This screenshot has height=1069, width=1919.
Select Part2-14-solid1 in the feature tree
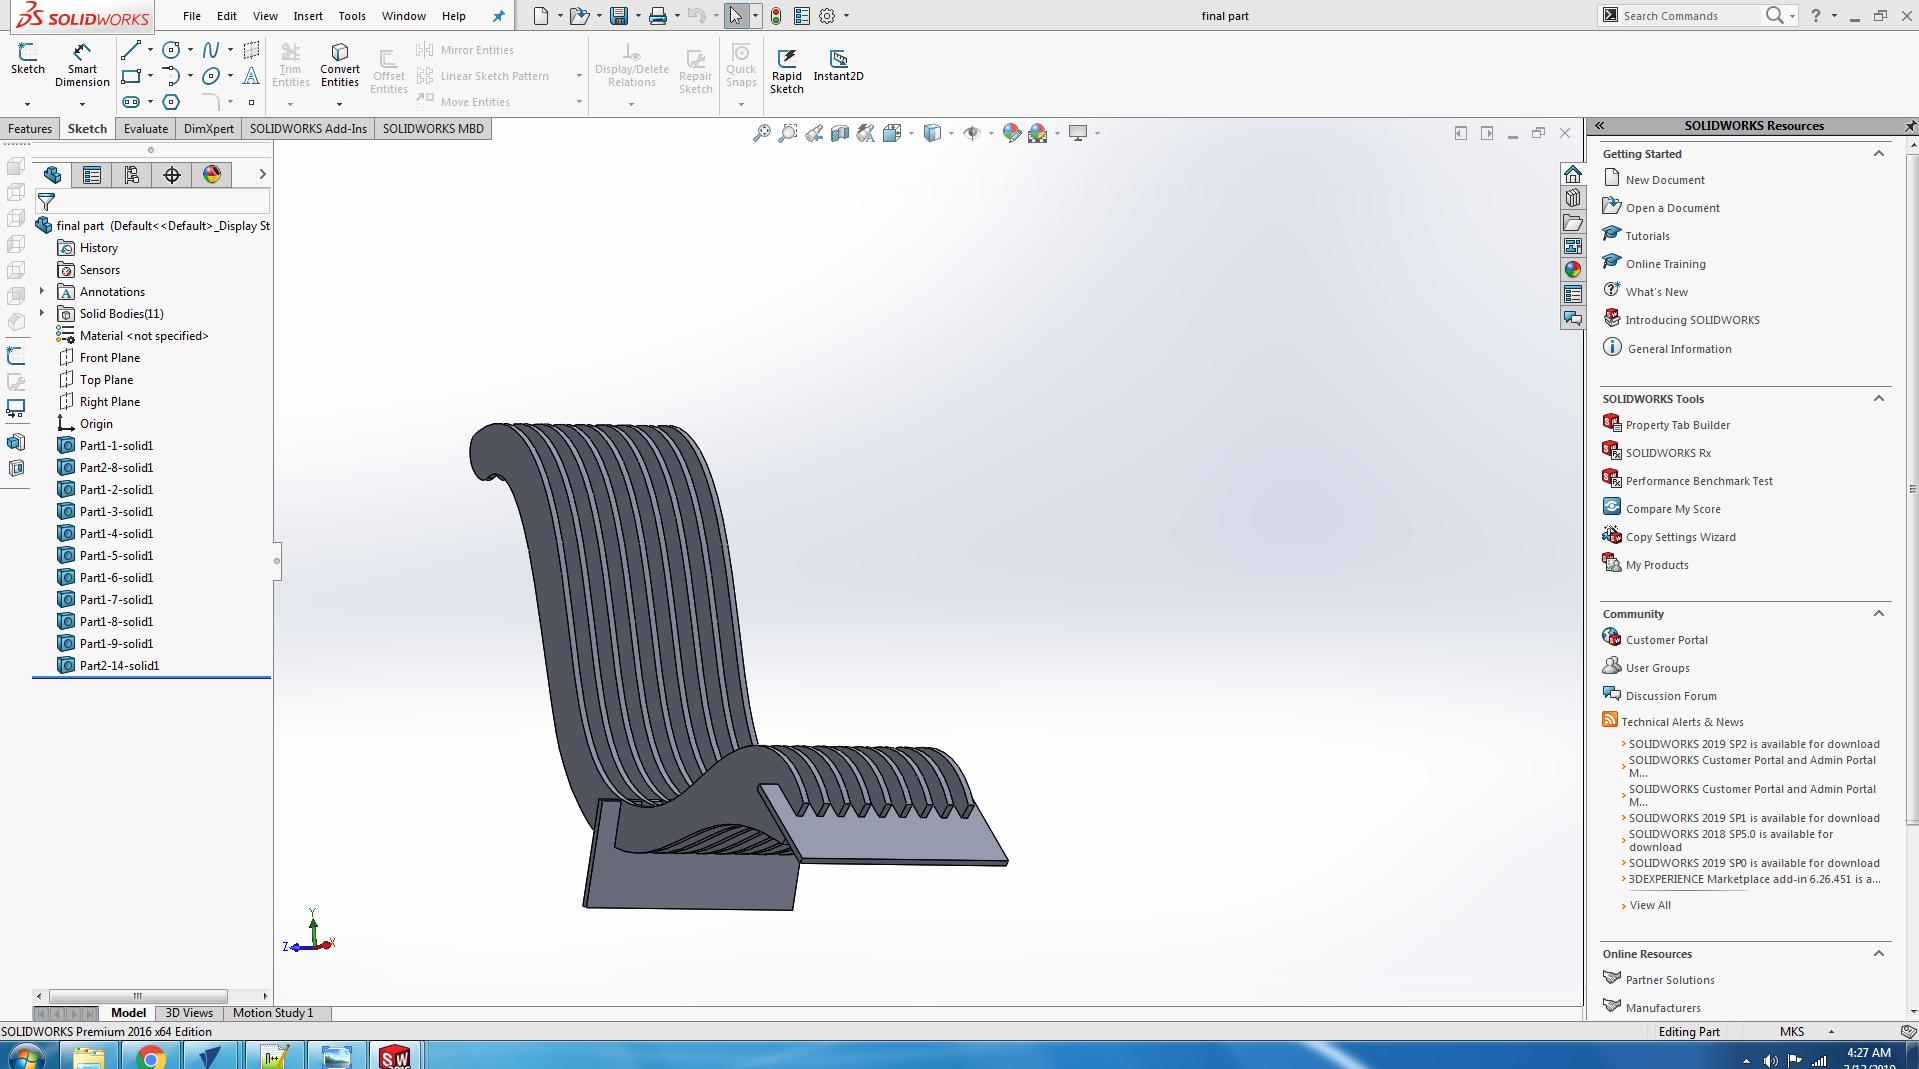(x=119, y=666)
